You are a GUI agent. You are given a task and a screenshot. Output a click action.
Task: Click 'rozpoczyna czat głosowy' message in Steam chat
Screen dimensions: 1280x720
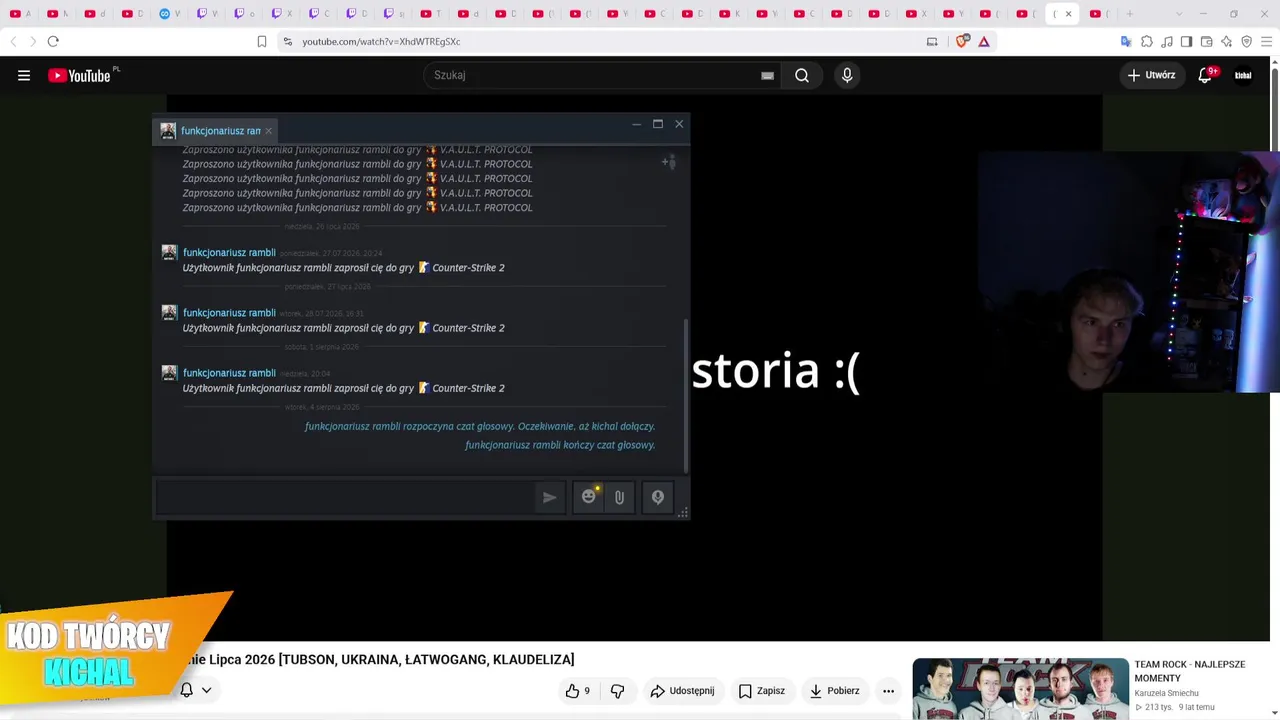[480, 426]
